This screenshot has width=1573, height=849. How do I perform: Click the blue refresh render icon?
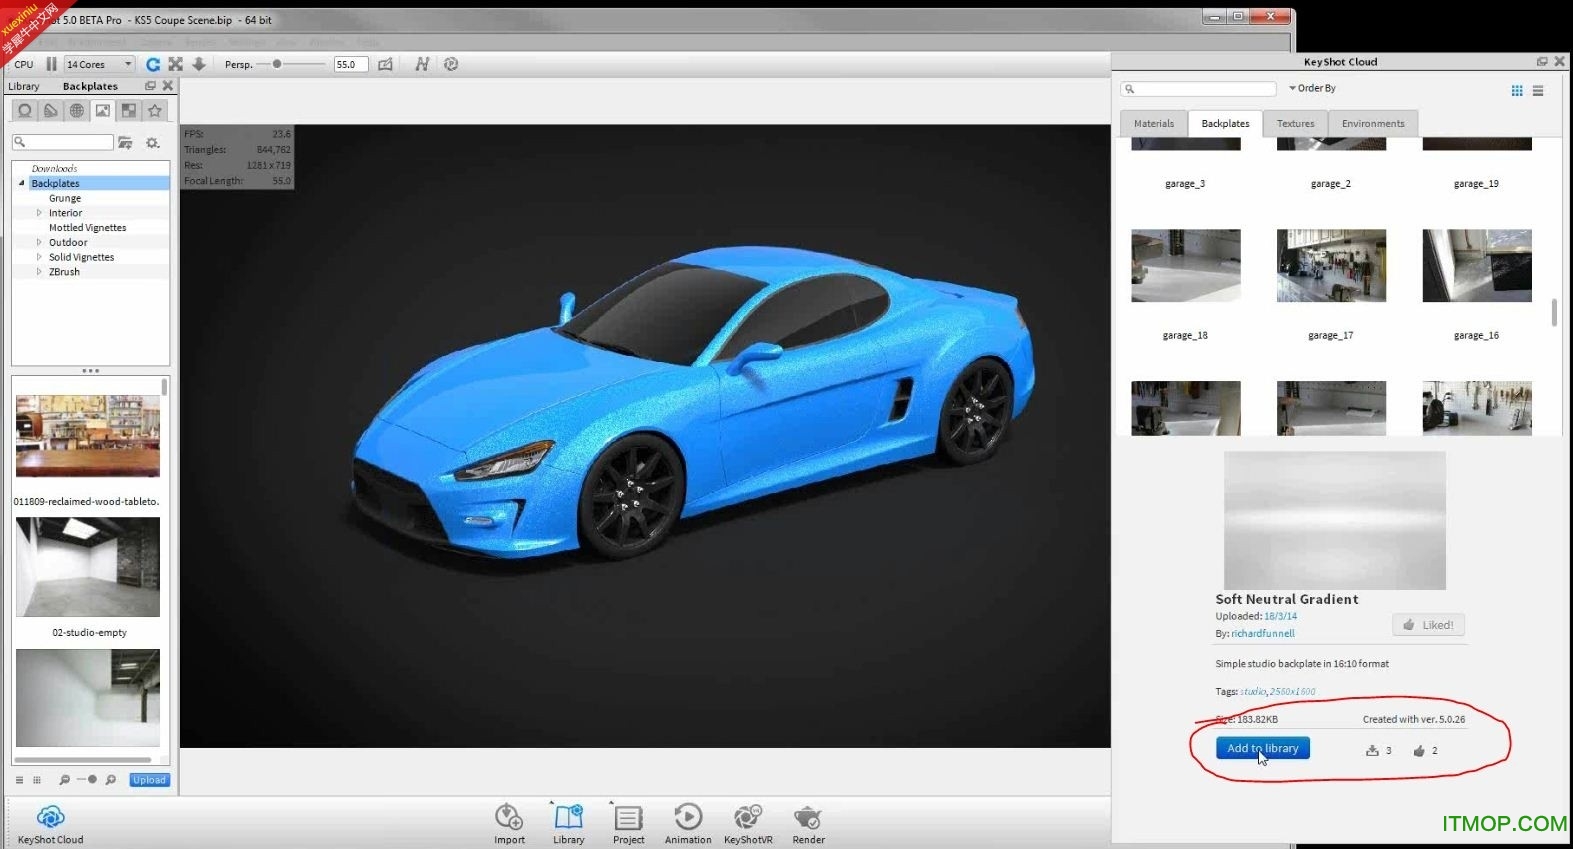click(153, 64)
